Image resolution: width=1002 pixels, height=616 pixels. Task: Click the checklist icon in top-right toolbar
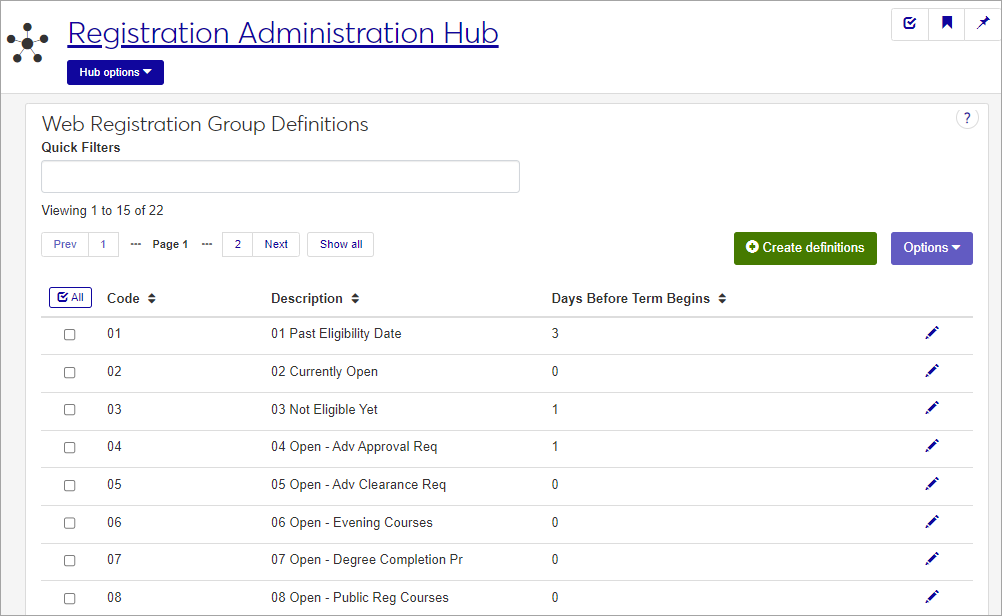[x=910, y=24]
